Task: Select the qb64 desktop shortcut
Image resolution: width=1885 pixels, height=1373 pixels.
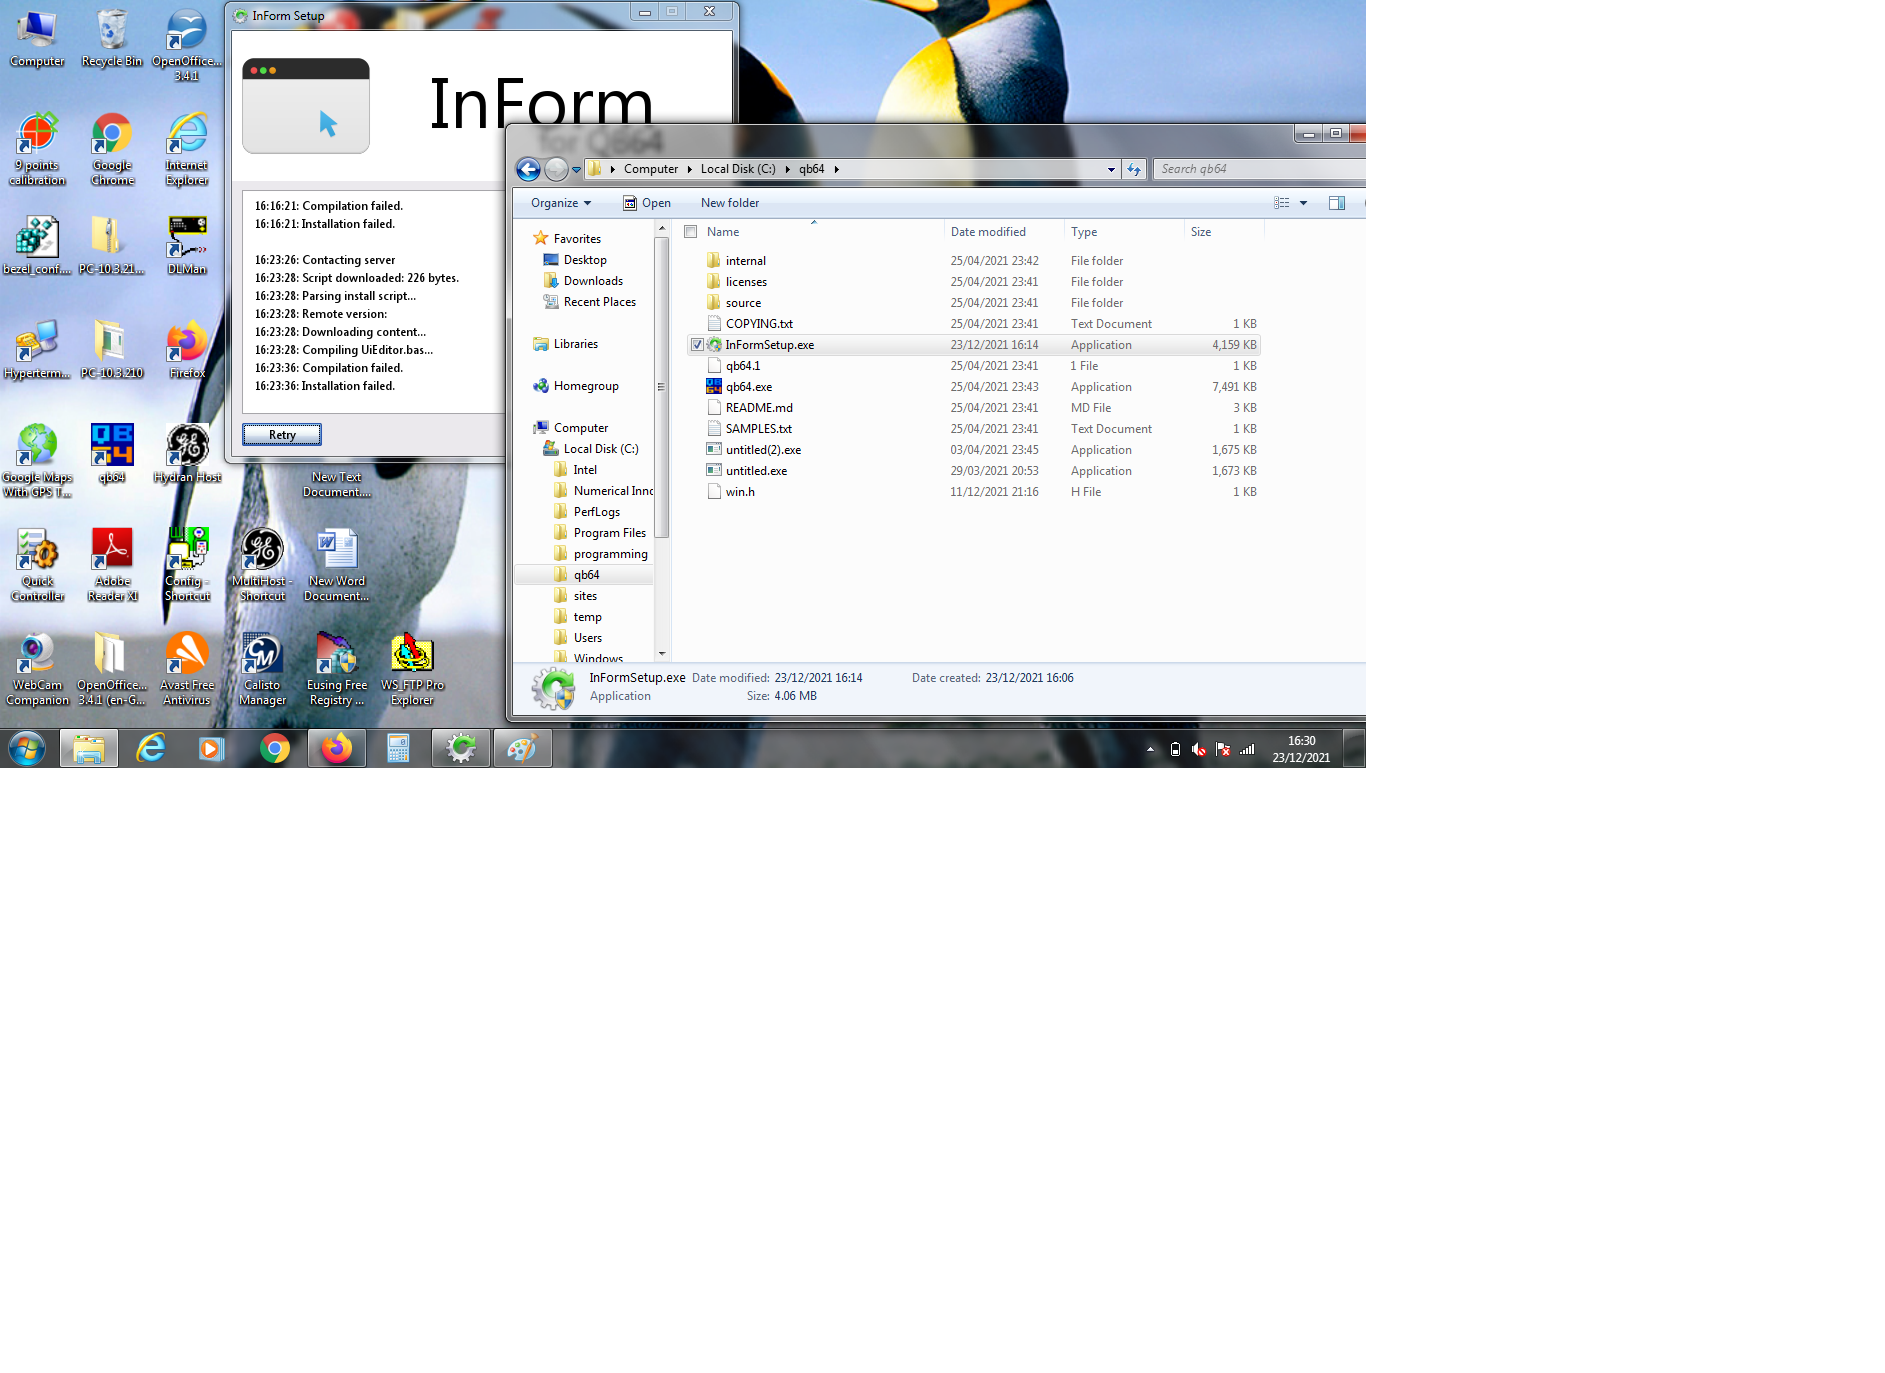Action: click(112, 453)
